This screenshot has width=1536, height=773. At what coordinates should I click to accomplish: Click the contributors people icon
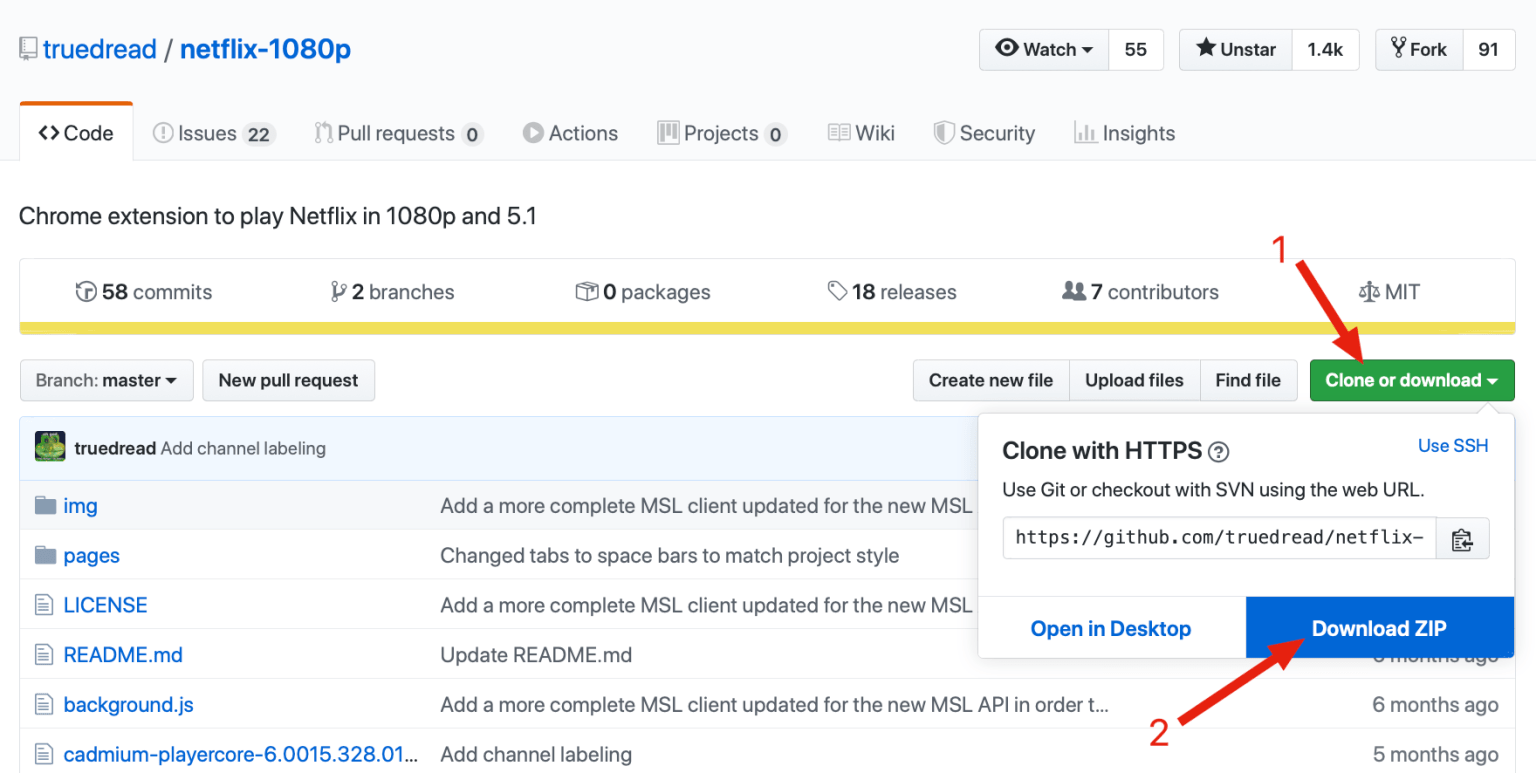click(x=1074, y=292)
